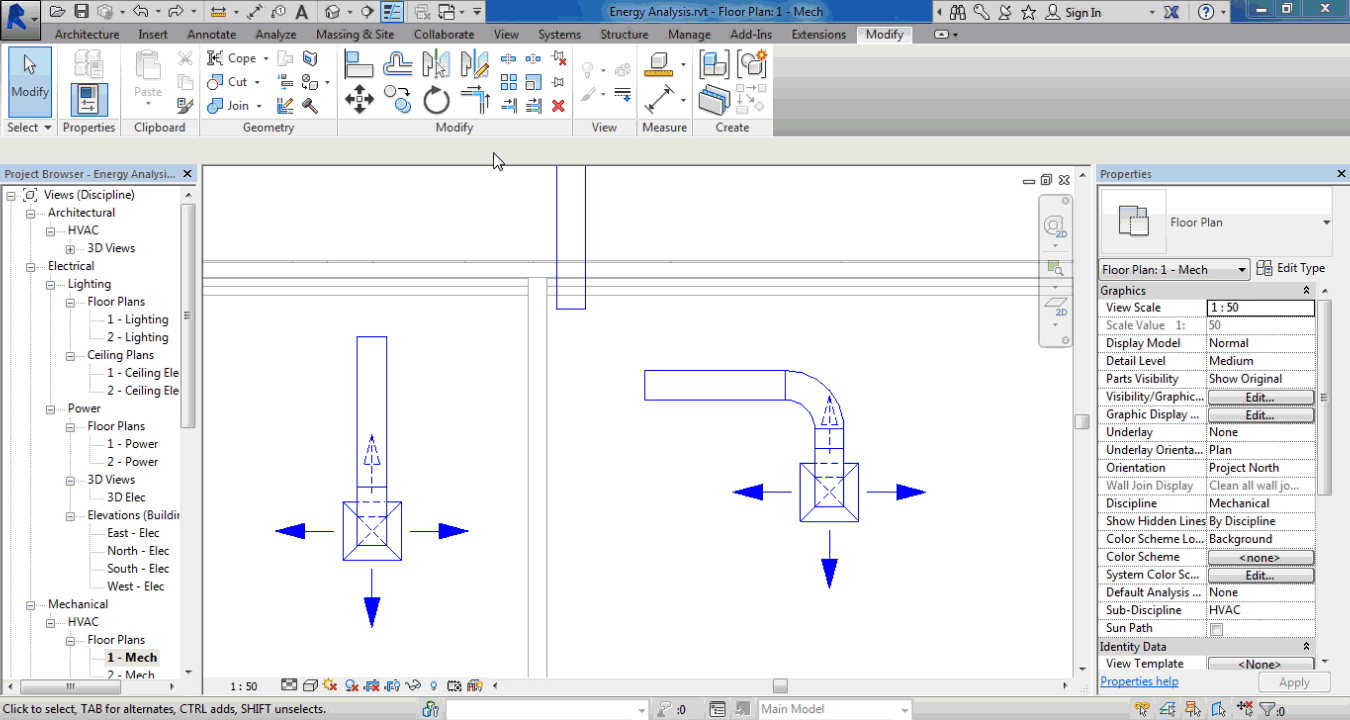Open the Analyze ribbon tab
1350x720 pixels.
(276, 33)
